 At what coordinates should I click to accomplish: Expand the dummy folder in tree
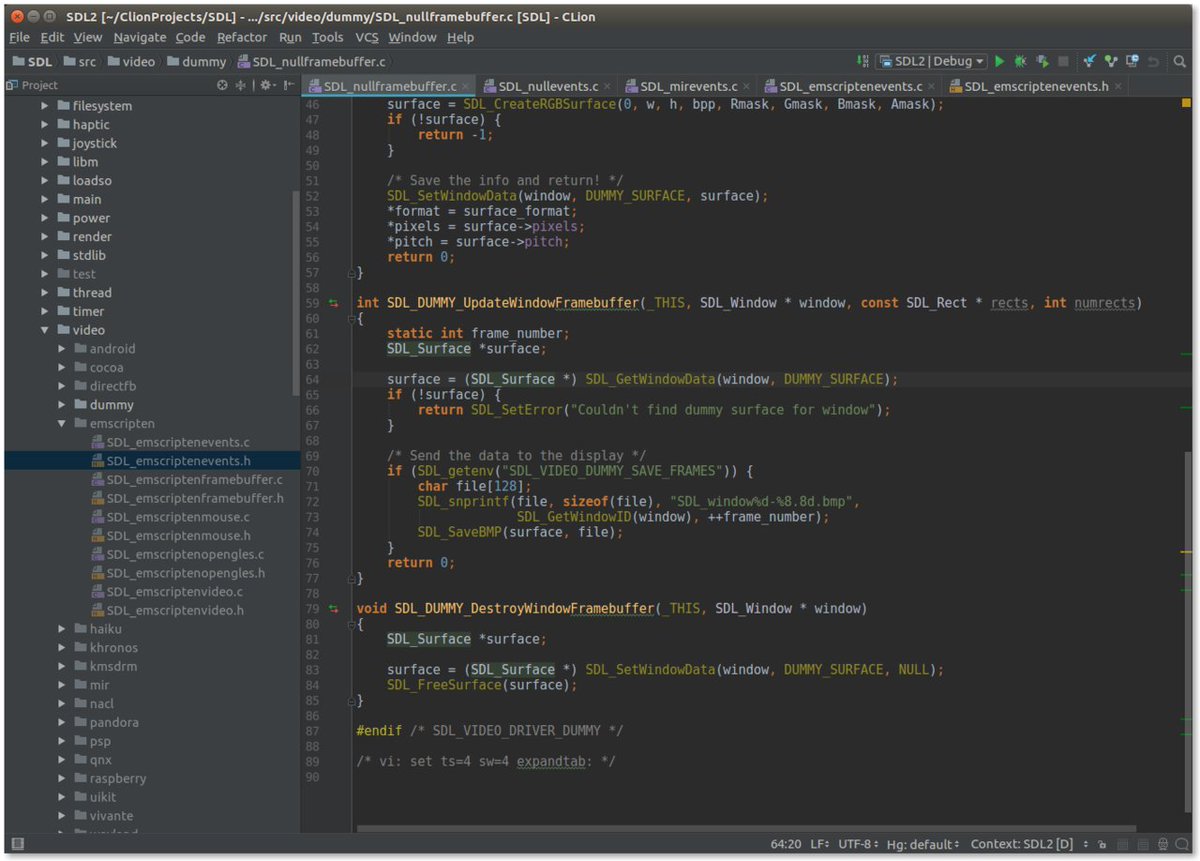[62, 405]
